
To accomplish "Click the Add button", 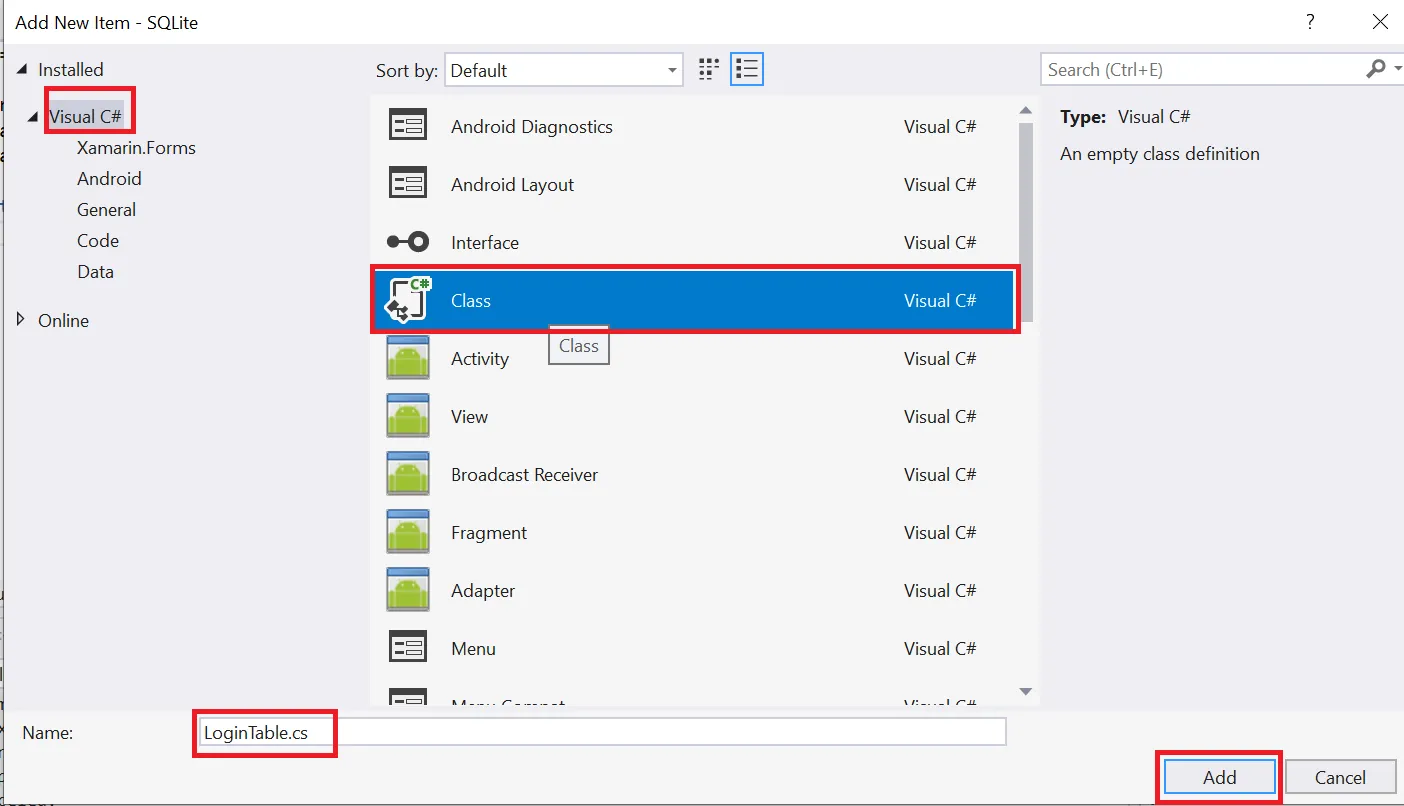I will coord(1219,777).
